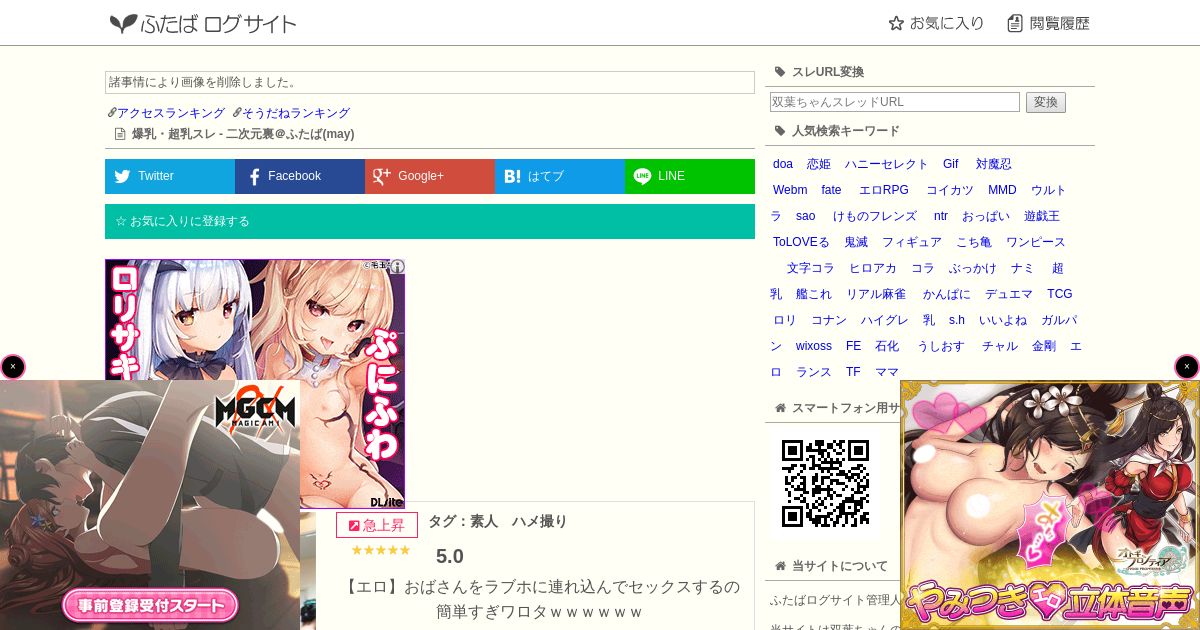
Task: Select keyword wixoss
Action: 814,346
